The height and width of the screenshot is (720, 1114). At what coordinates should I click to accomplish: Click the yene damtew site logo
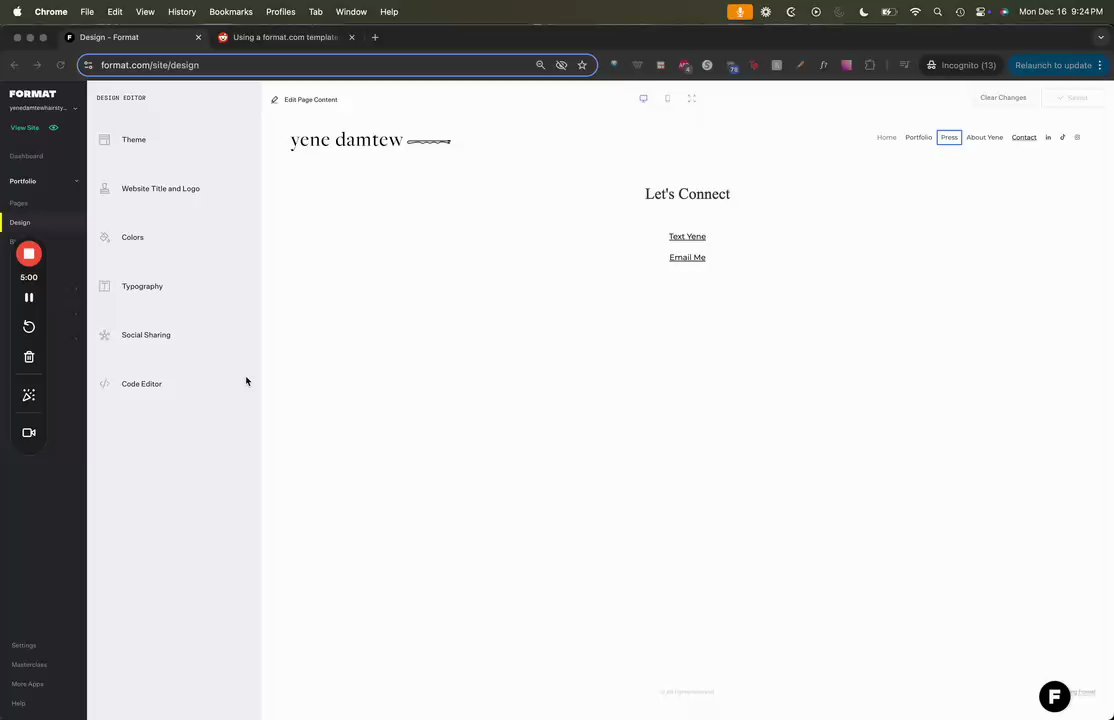pos(370,140)
